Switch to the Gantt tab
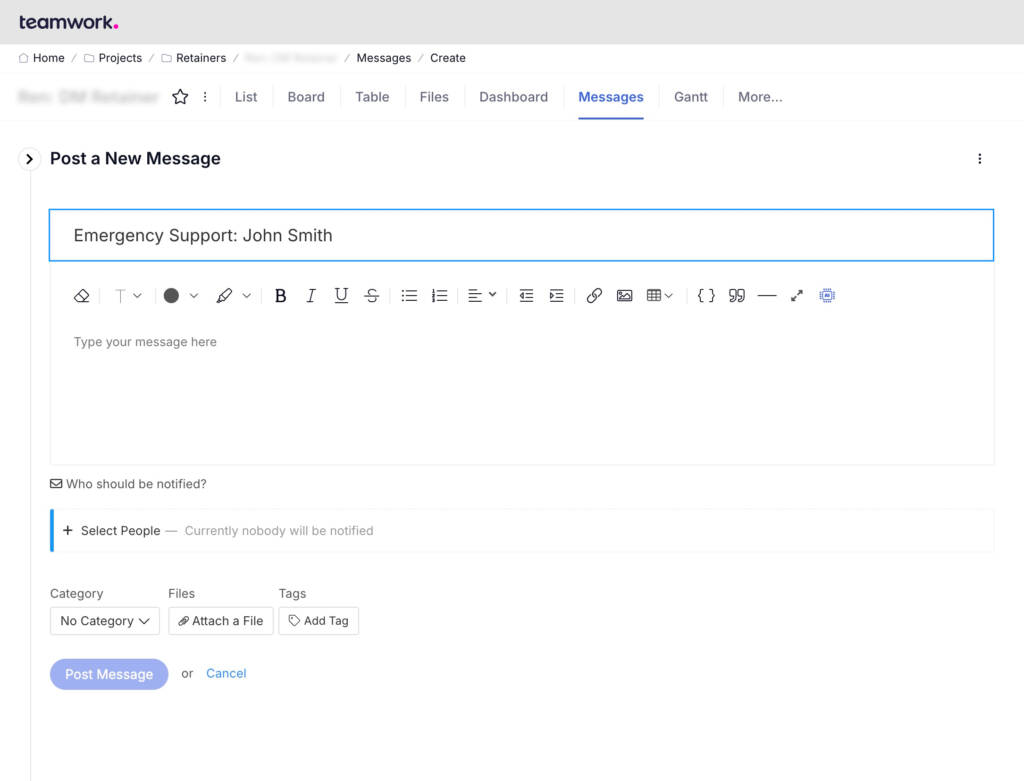Viewport: 1024px width, 781px height. pos(690,97)
